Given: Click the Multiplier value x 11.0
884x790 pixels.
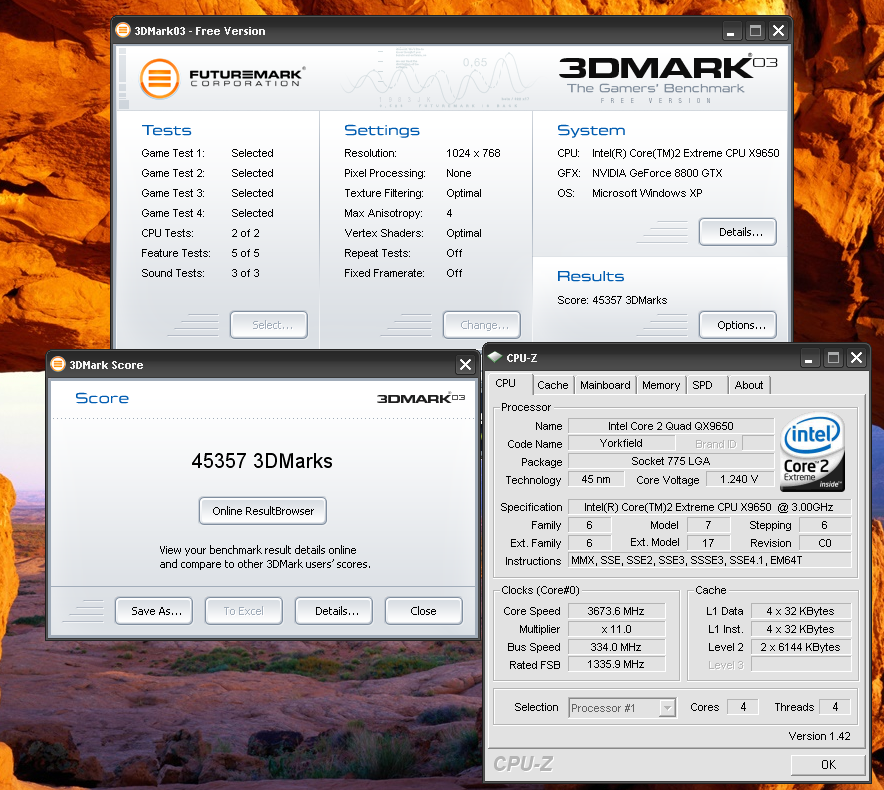Looking at the screenshot, I should 616,629.
